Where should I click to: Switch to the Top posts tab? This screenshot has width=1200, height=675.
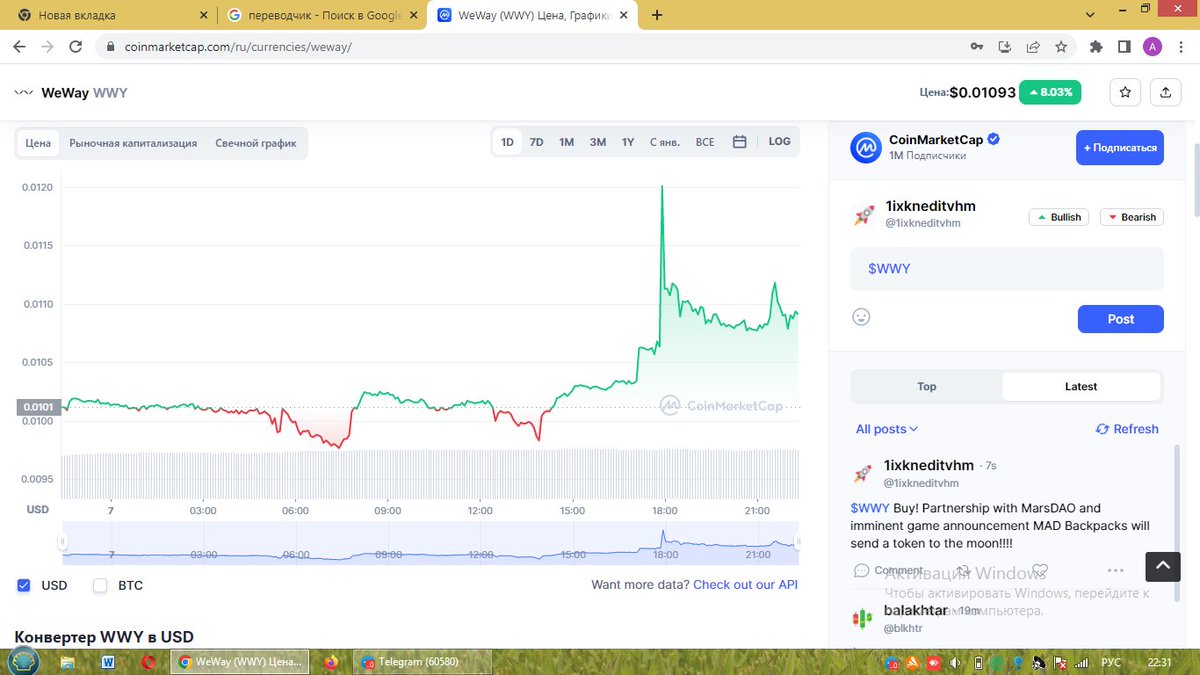(926, 386)
